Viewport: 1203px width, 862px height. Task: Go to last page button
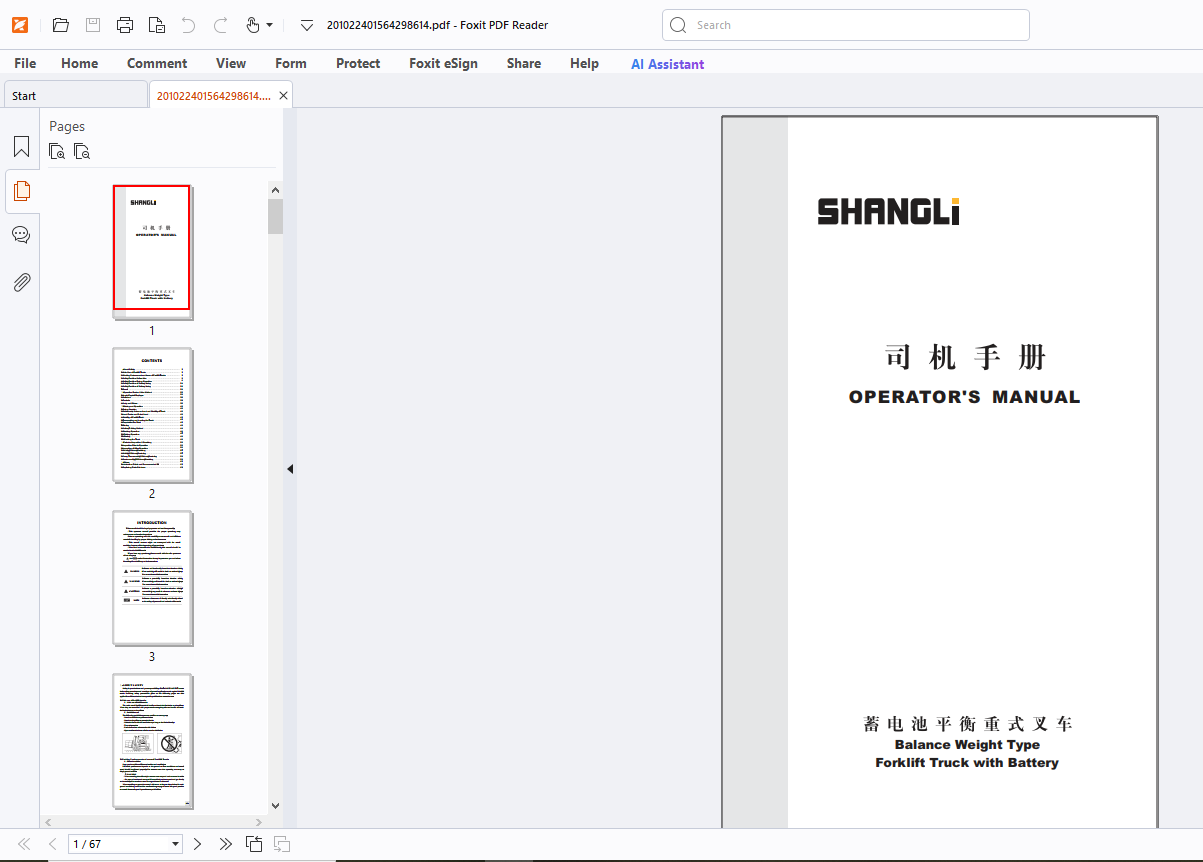(x=226, y=844)
